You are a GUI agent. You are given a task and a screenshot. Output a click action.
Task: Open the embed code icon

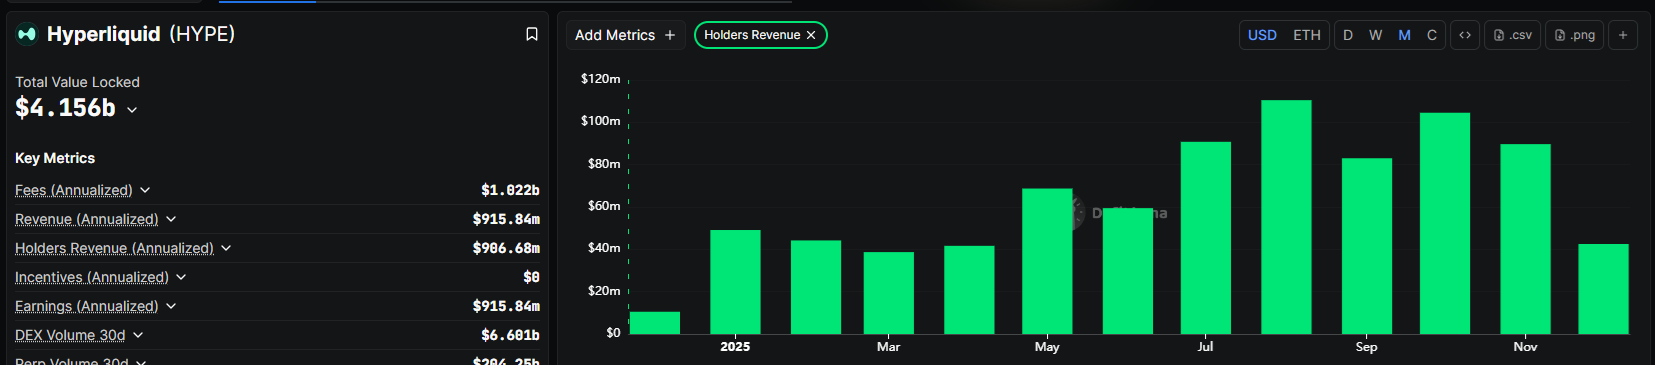click(1465, 35)
